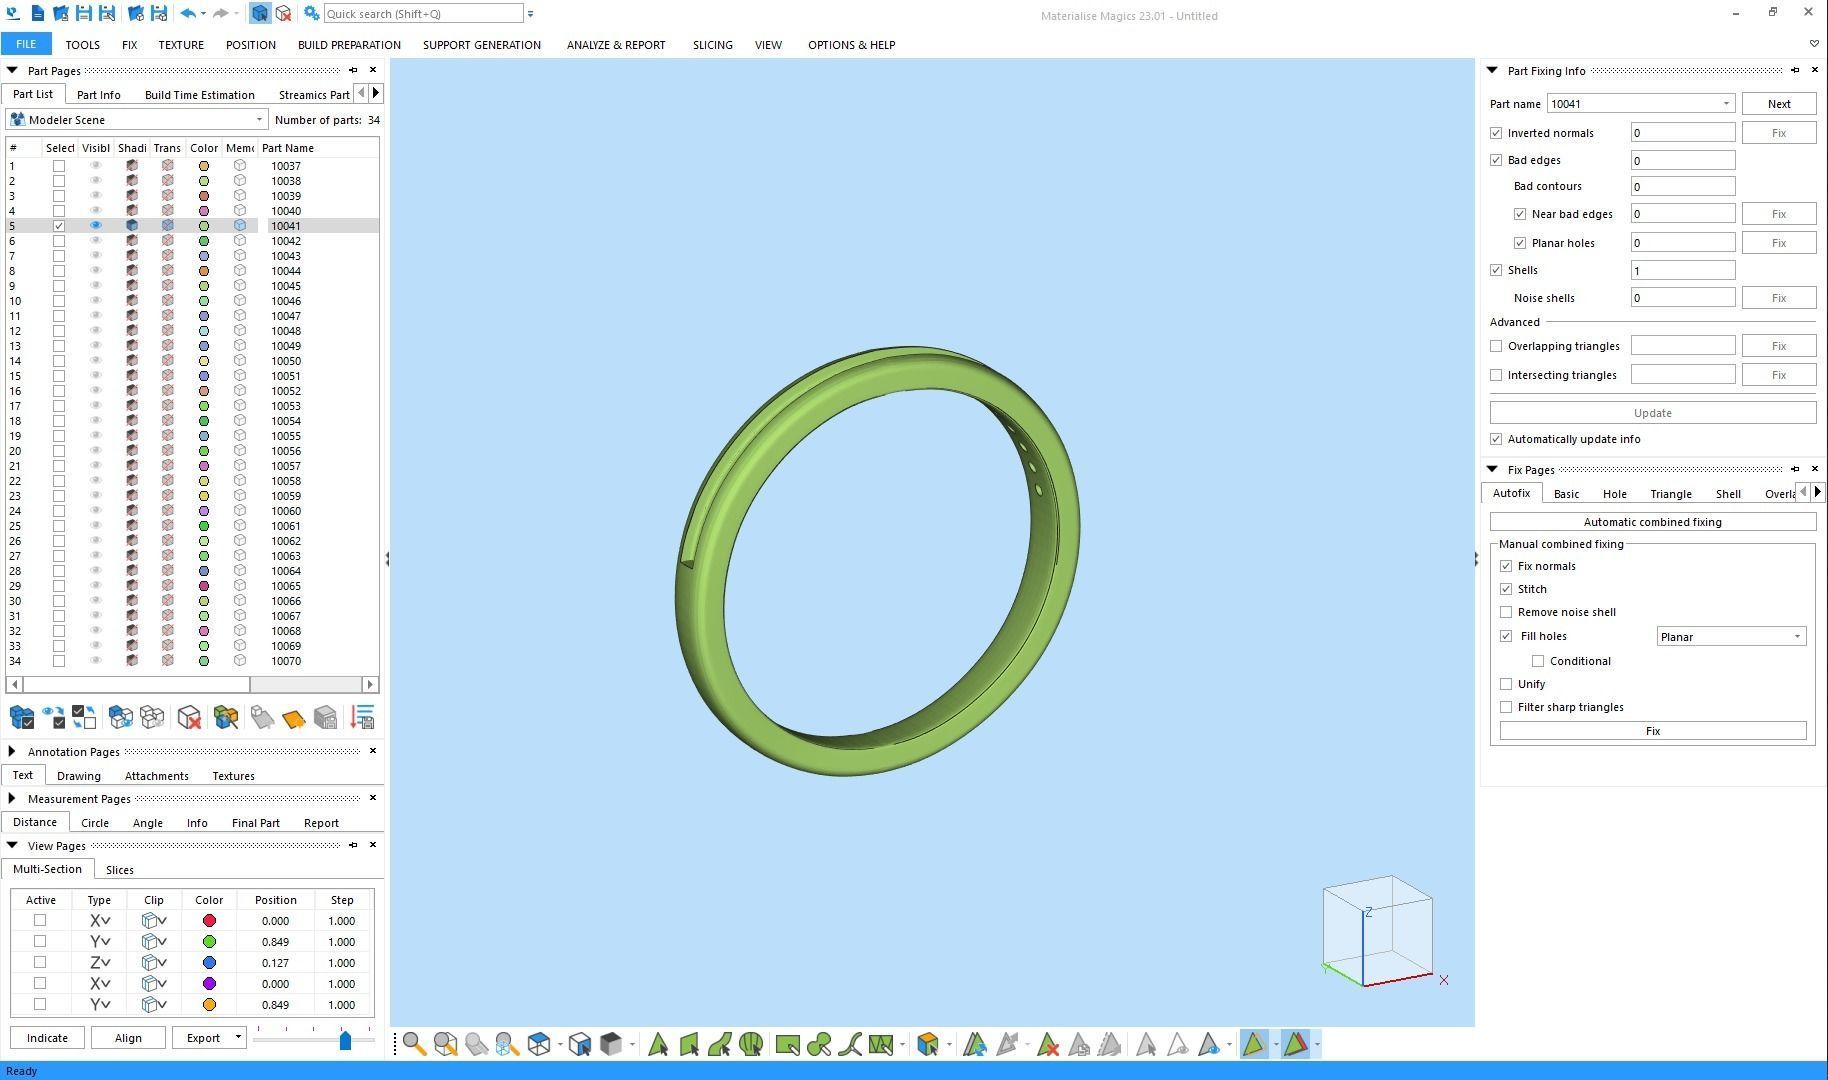Click the red color swatch in section table
1828x1080 pixels.
point(209,921)
